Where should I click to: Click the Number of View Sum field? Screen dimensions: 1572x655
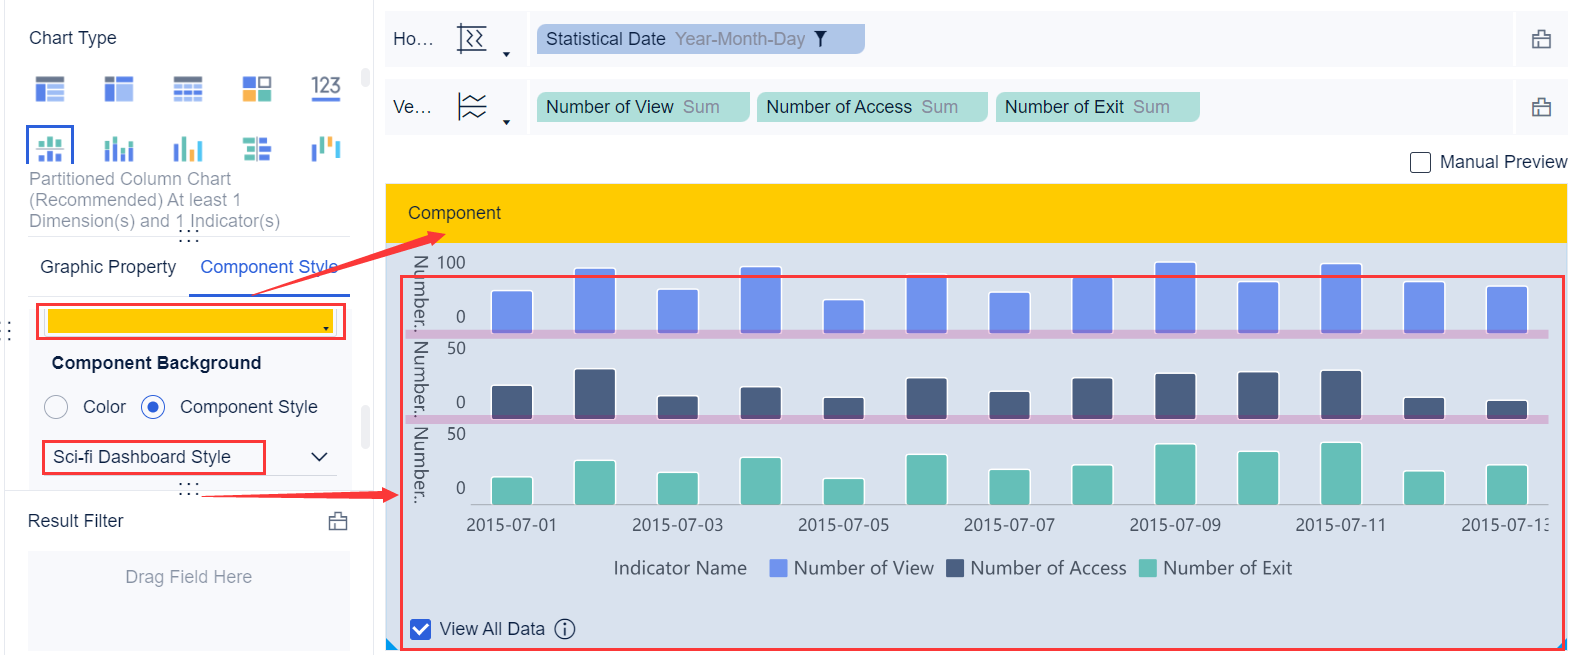click(x=643, y=107)
